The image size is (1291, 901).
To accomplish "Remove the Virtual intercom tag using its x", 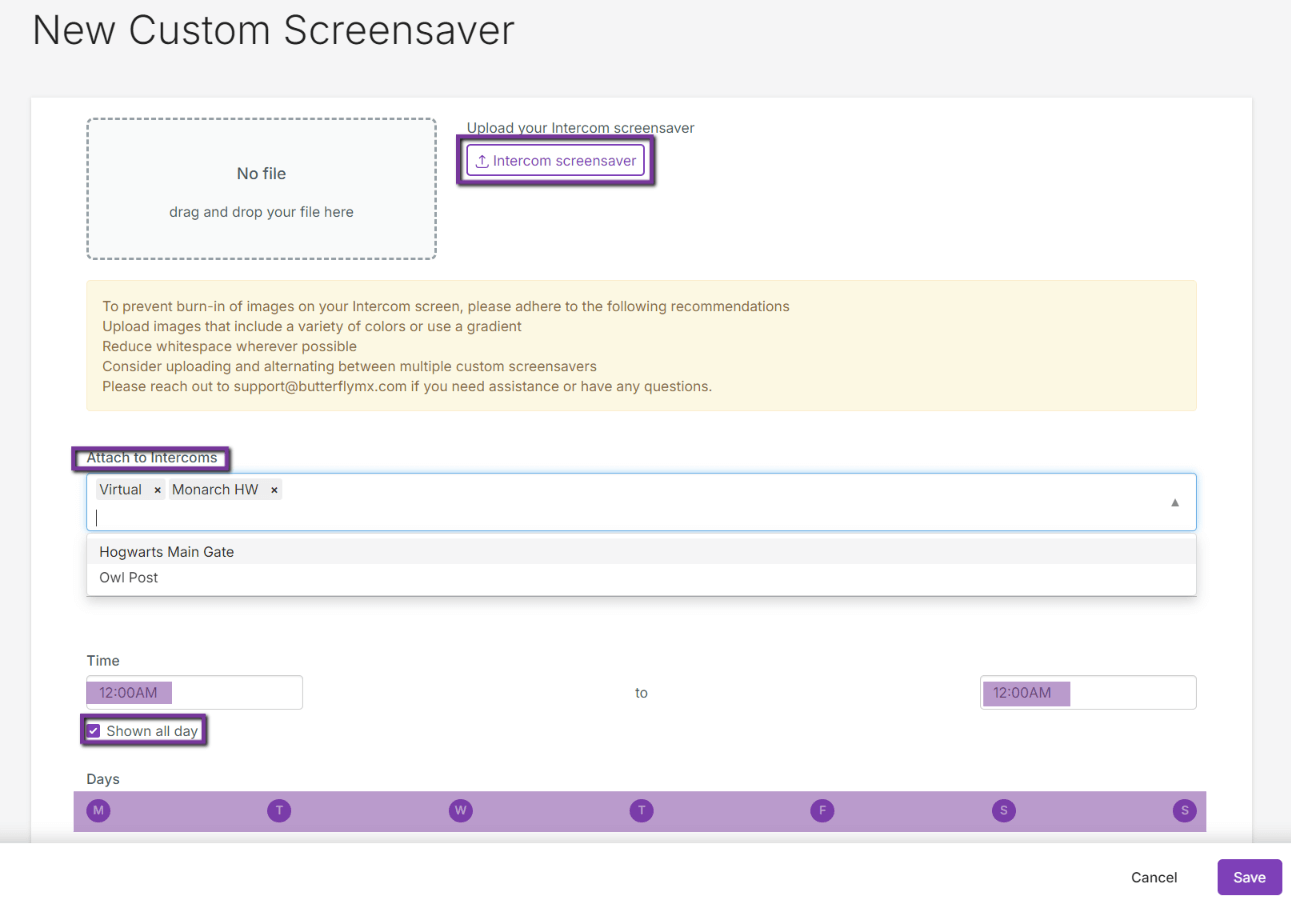I will (157, 489).
